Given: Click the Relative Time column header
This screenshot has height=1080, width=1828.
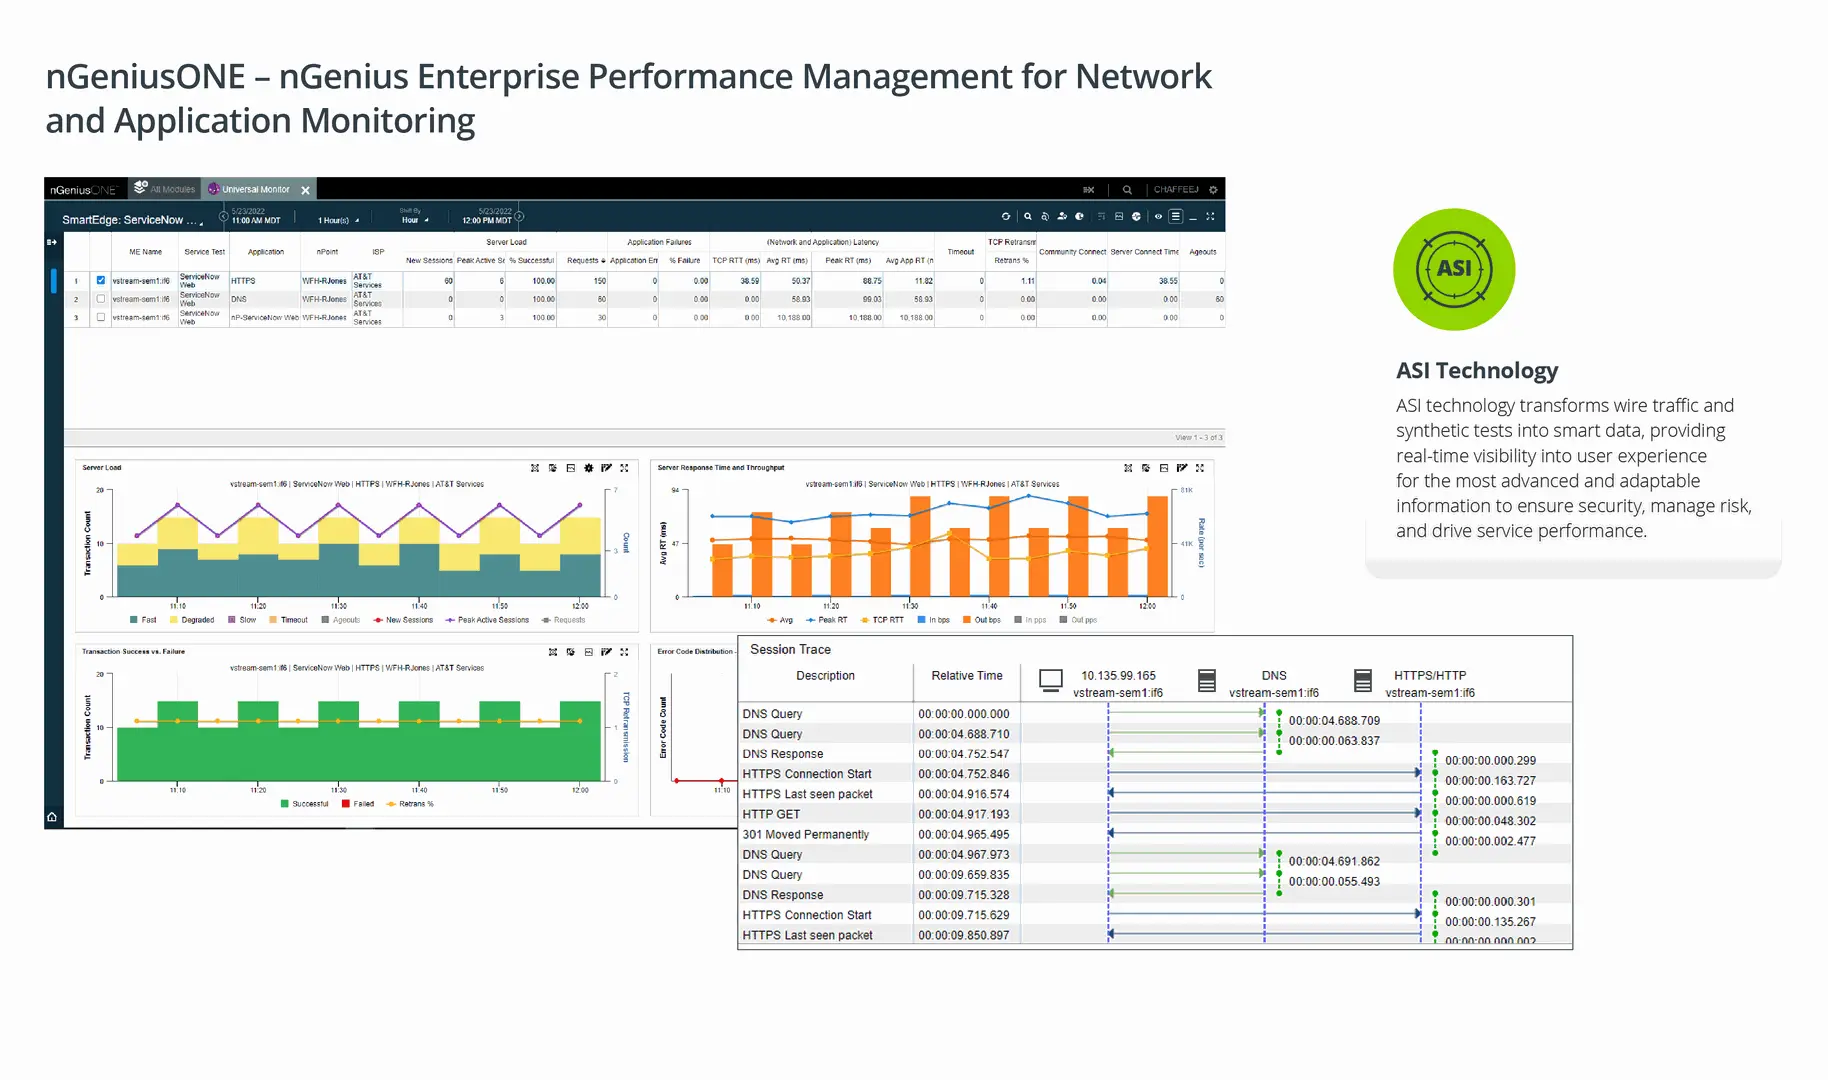Looking at the screenshot, I should click(x=967, y=676).
